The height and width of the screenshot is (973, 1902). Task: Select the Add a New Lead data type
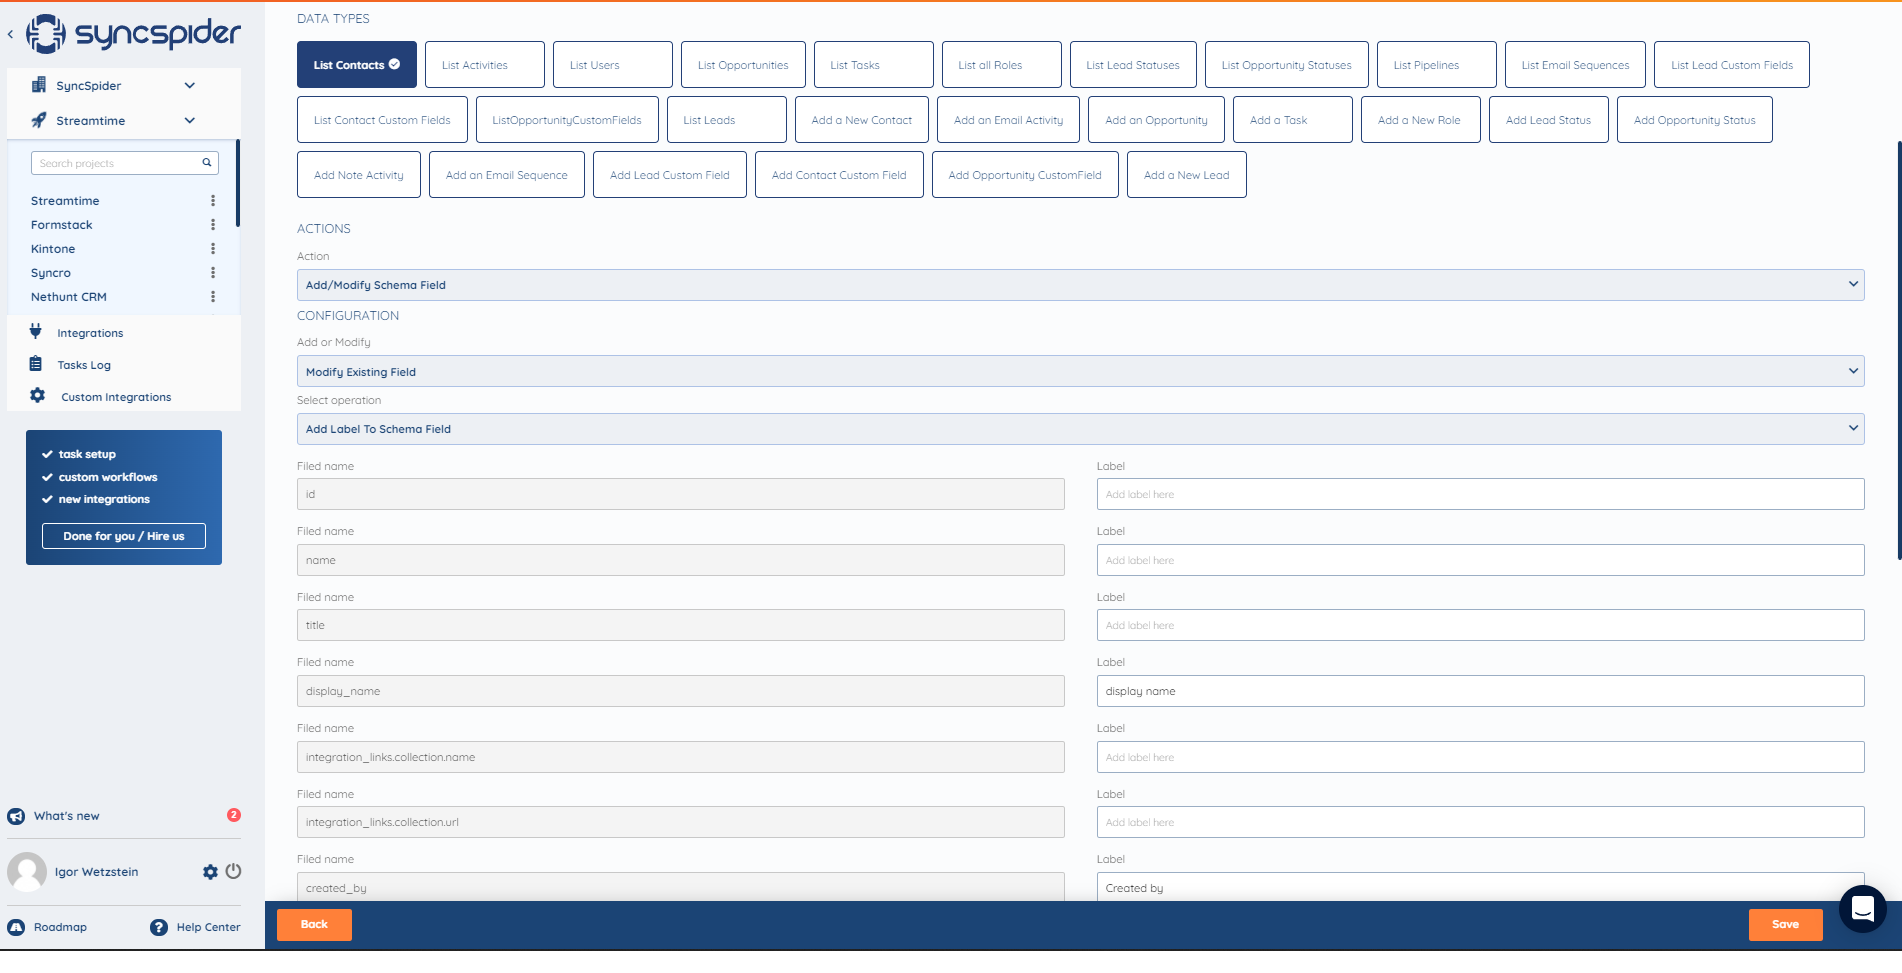1187,175
